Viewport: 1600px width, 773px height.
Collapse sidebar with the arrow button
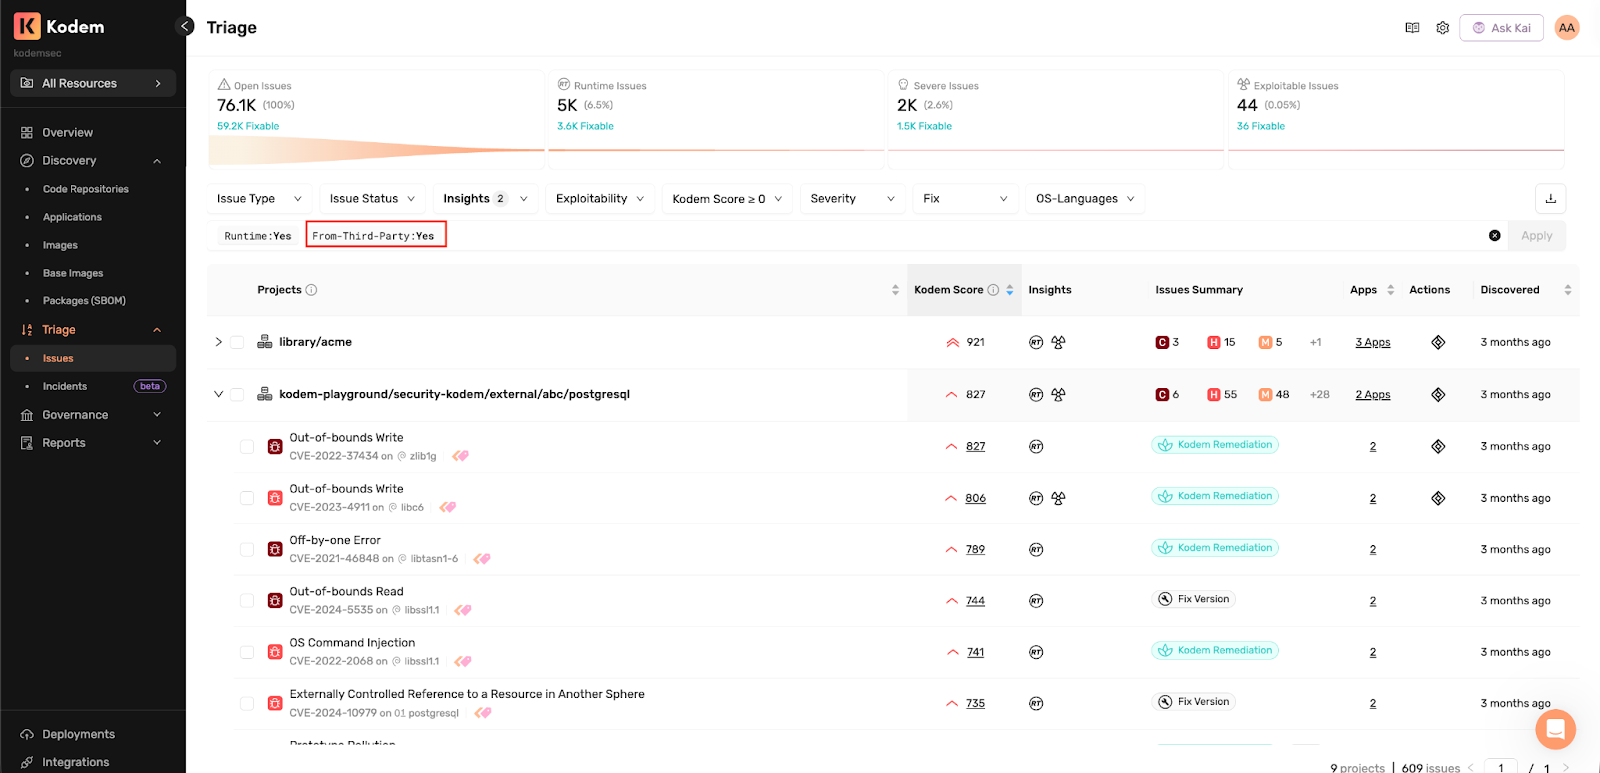click(x=185, y=26)
